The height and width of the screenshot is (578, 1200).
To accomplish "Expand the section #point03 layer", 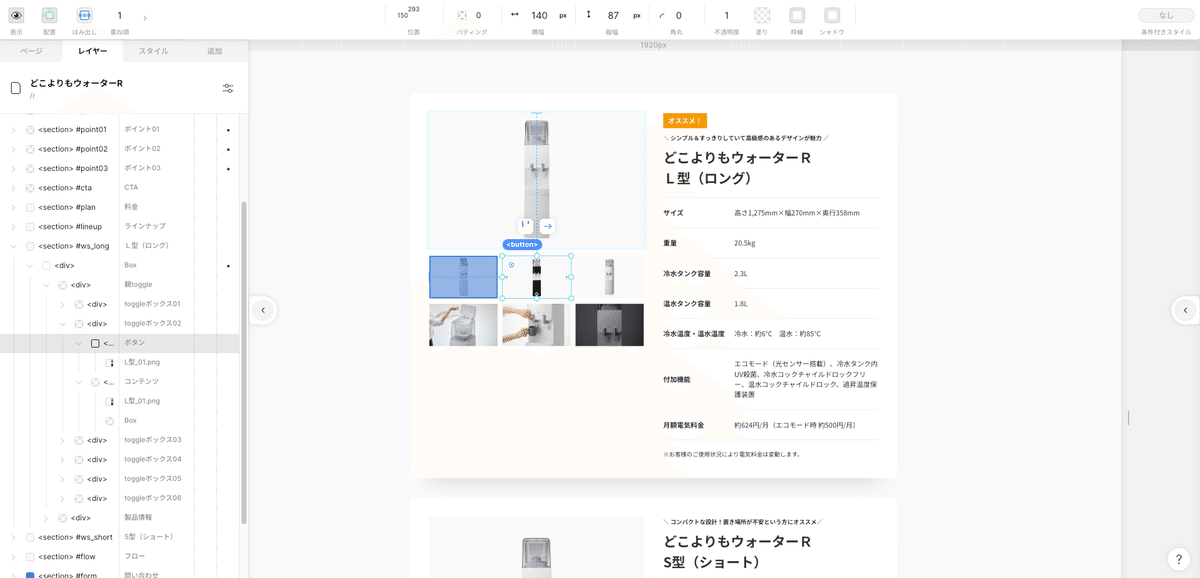I will click(13, 168).
